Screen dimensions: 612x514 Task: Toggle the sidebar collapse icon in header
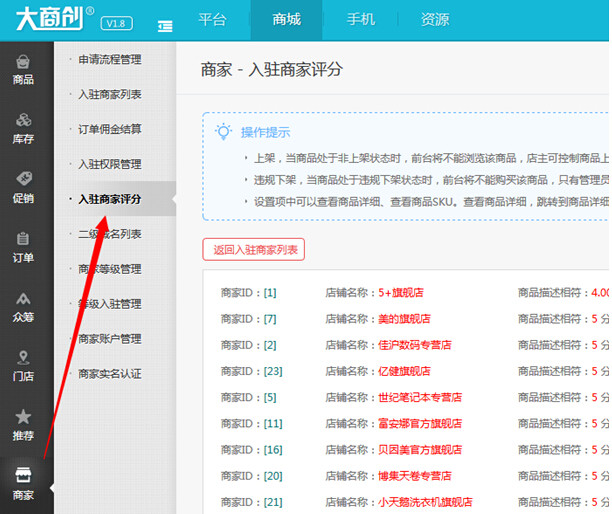[x=165, y=27]
